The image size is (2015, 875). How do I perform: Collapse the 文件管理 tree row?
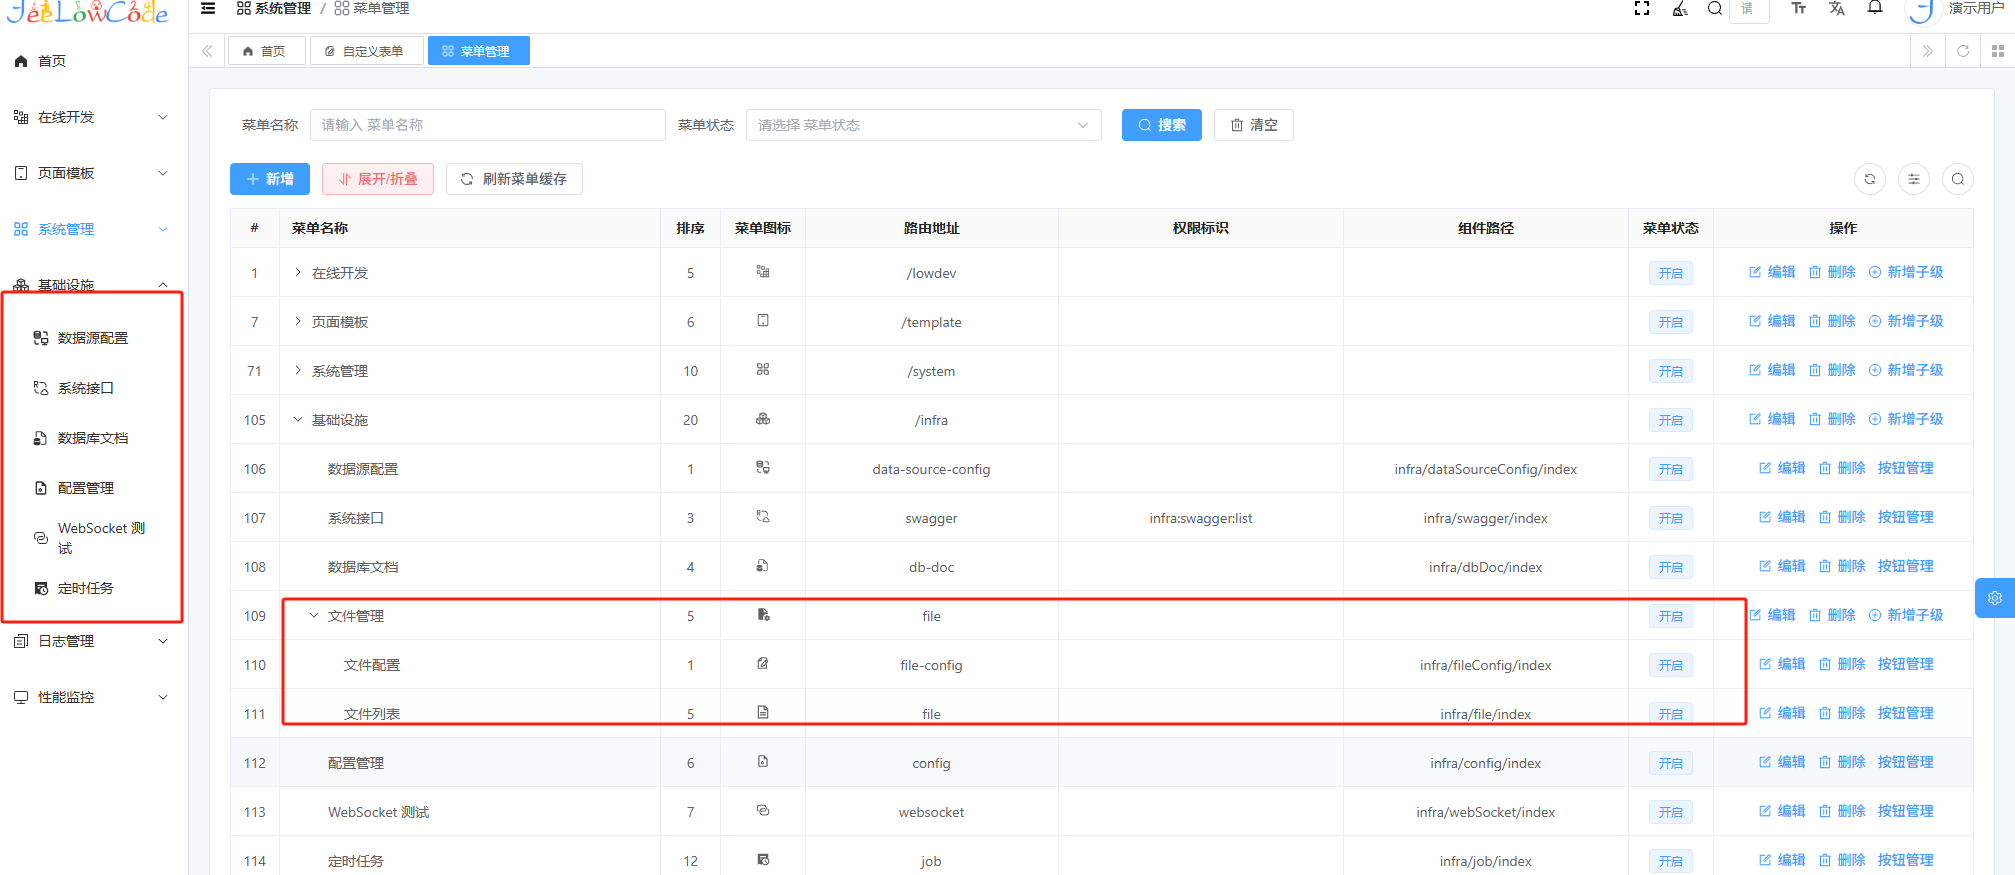pos(314,616)
